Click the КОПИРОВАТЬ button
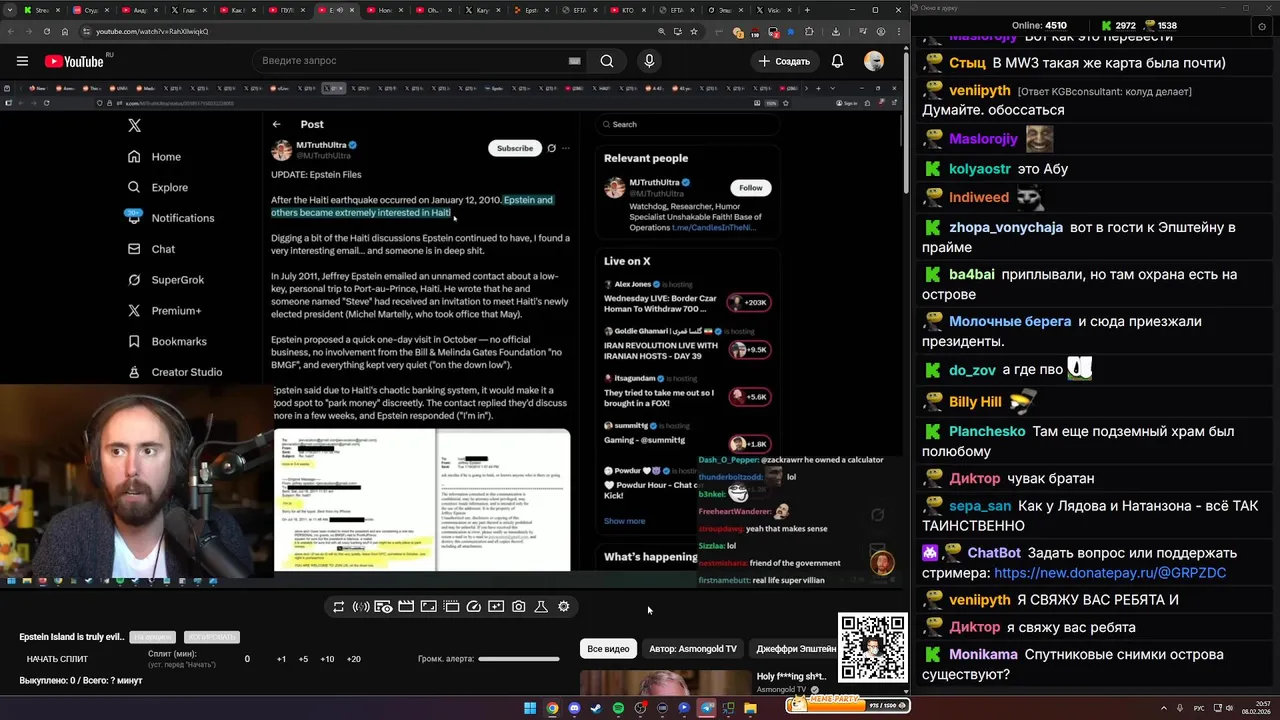This screenshot has height=720, width=1280. 212,637
